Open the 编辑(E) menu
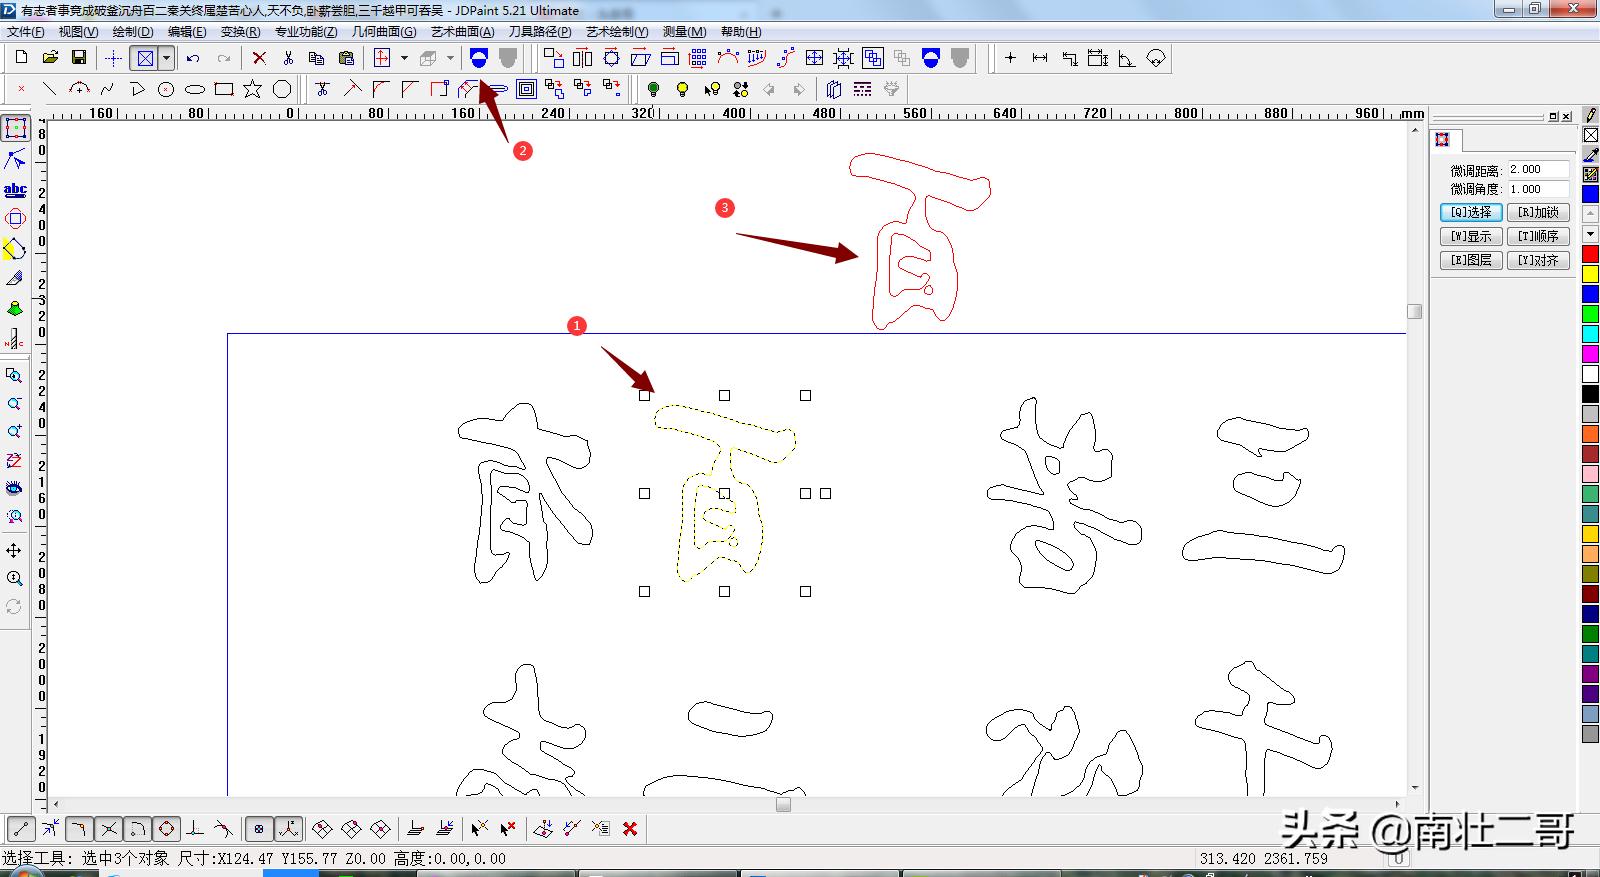This screenshot has width=1600, height=877. [186, 32]
